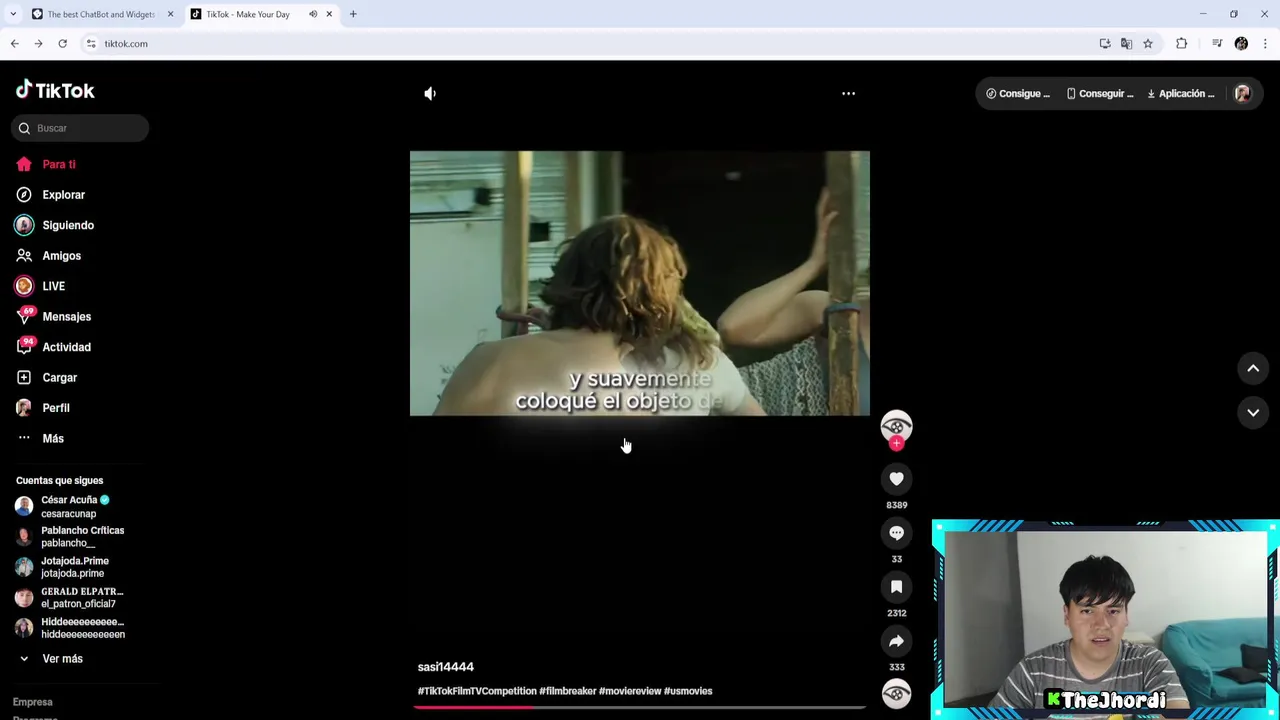Click the TikTok logo
This screenshot has width=1280, height=720.
coord(55,90)
